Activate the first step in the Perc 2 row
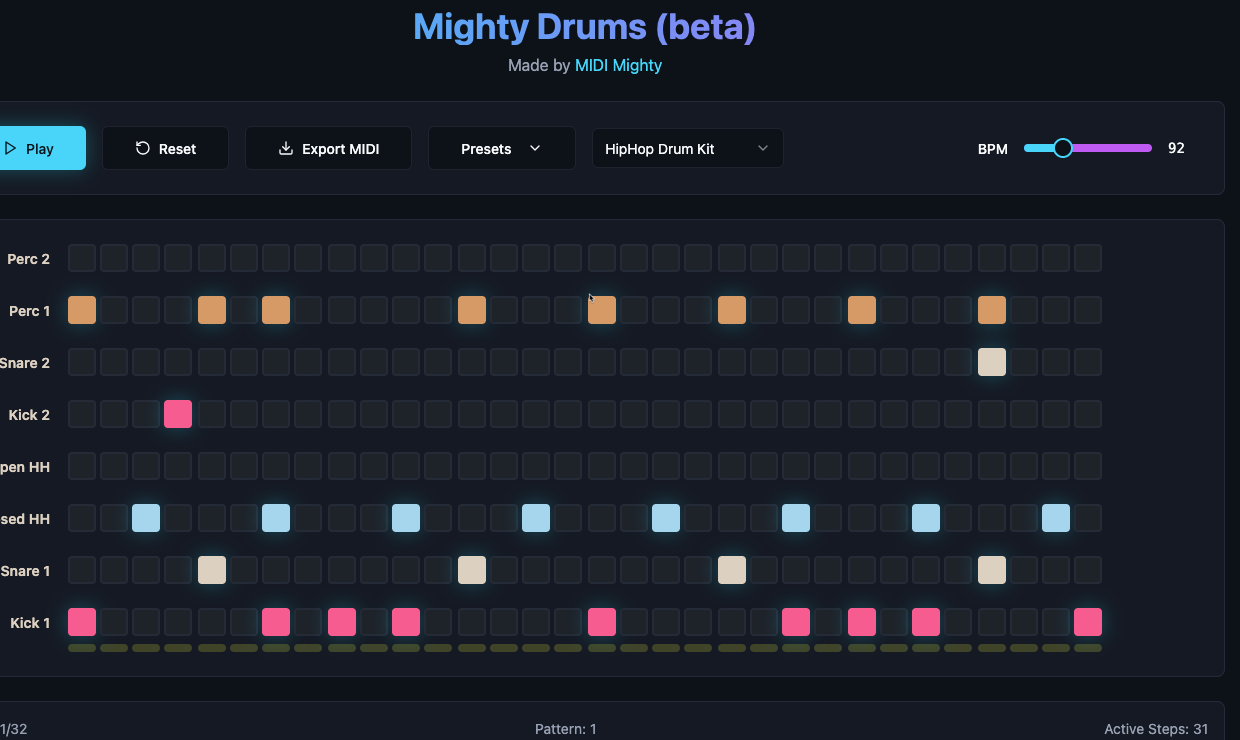 (81, 258)
